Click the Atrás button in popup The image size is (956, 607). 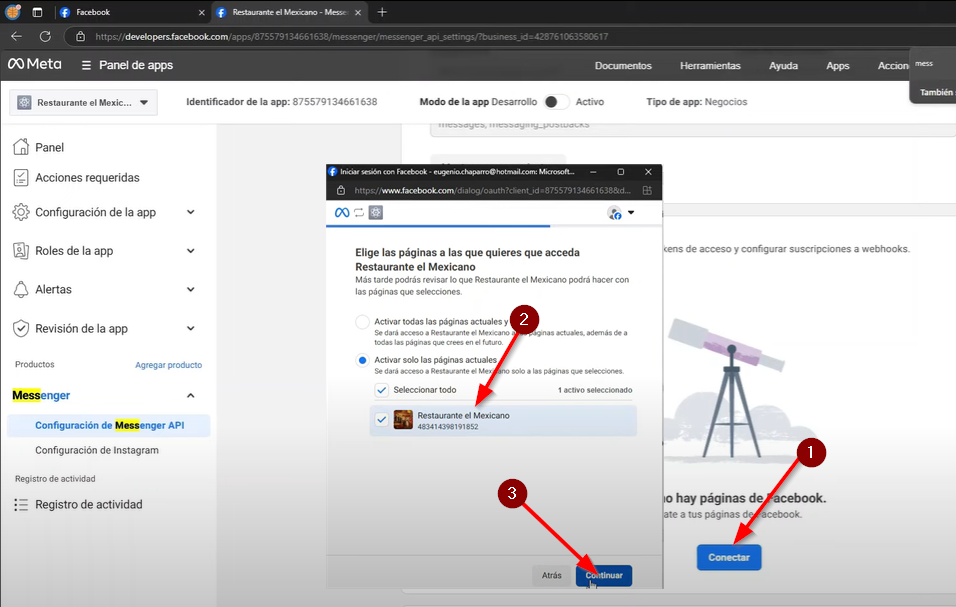click(x=552, y=575)
